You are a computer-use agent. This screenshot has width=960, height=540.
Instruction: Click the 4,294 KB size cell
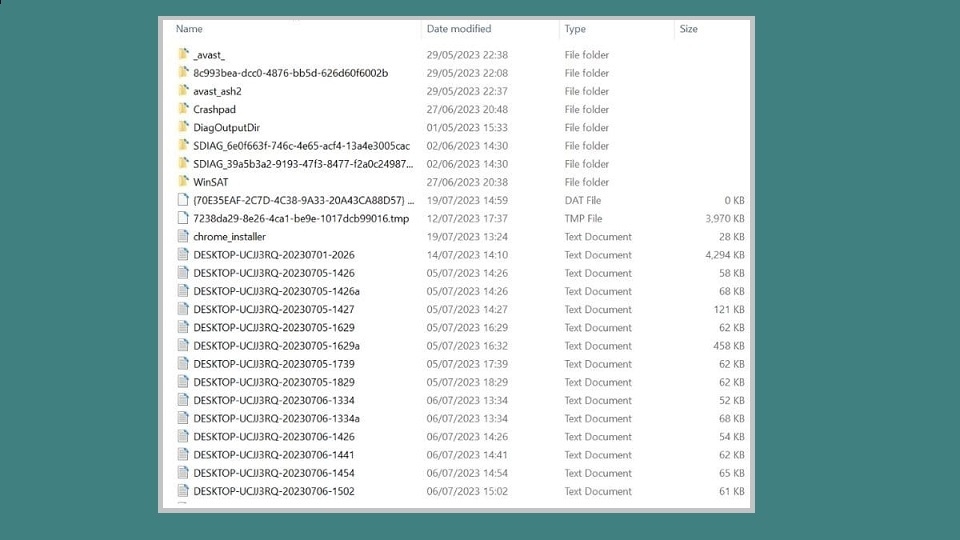725,255
